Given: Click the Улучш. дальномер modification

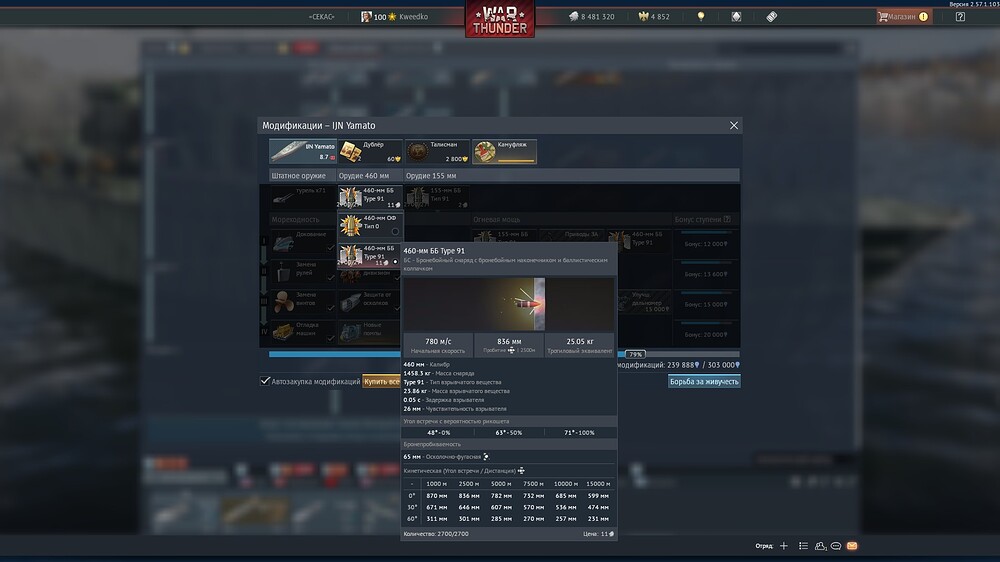Looking at the screenshot, I should (644, 302).
